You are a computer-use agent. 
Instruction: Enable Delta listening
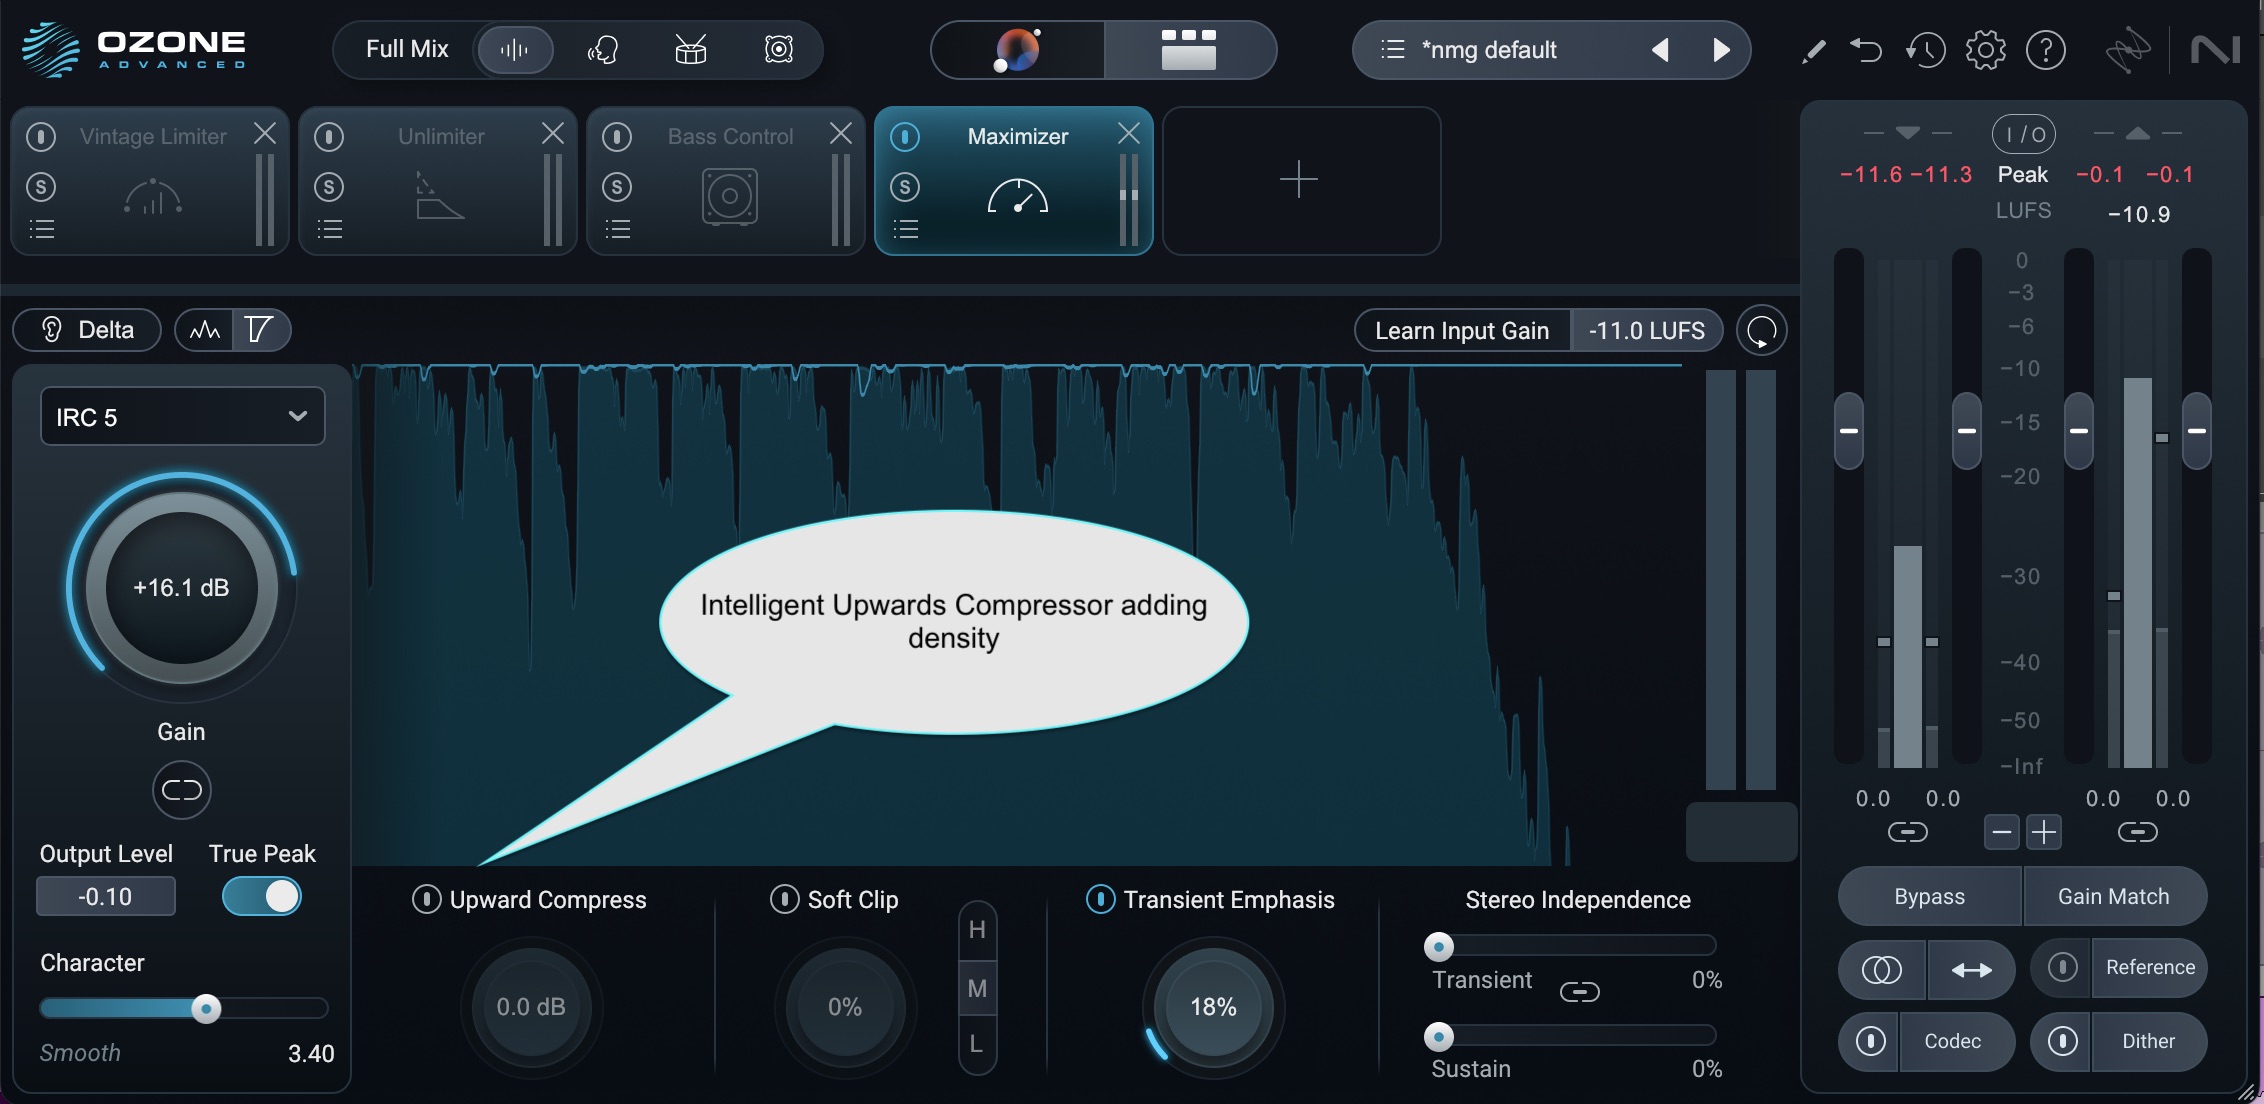87,330
